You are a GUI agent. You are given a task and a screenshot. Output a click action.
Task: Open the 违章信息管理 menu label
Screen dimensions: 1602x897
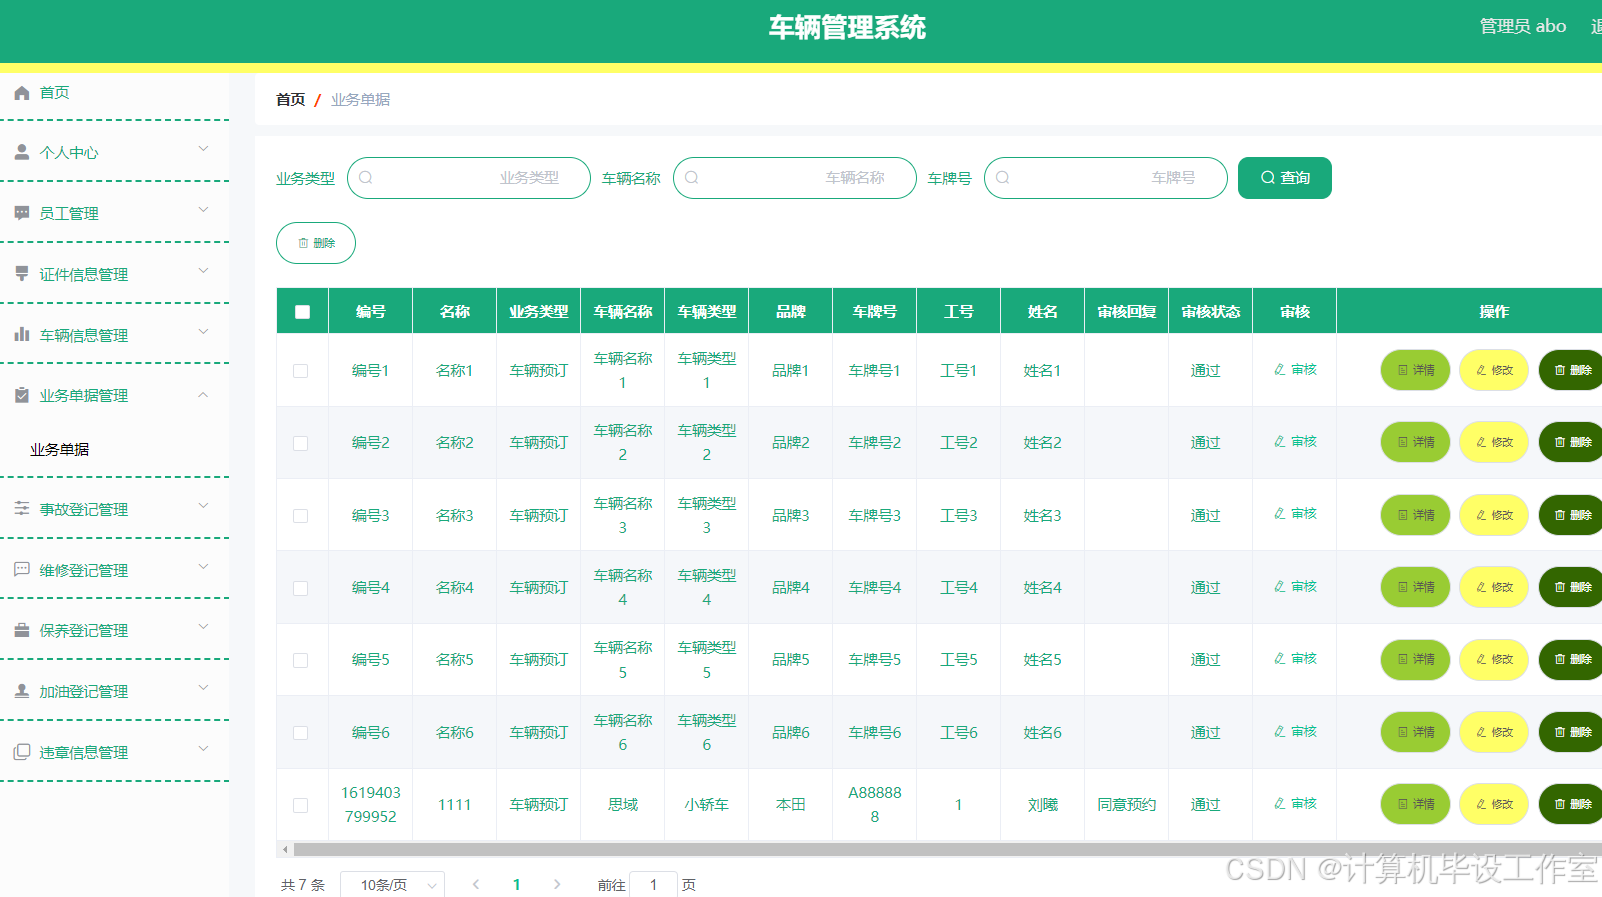(84, 752)
